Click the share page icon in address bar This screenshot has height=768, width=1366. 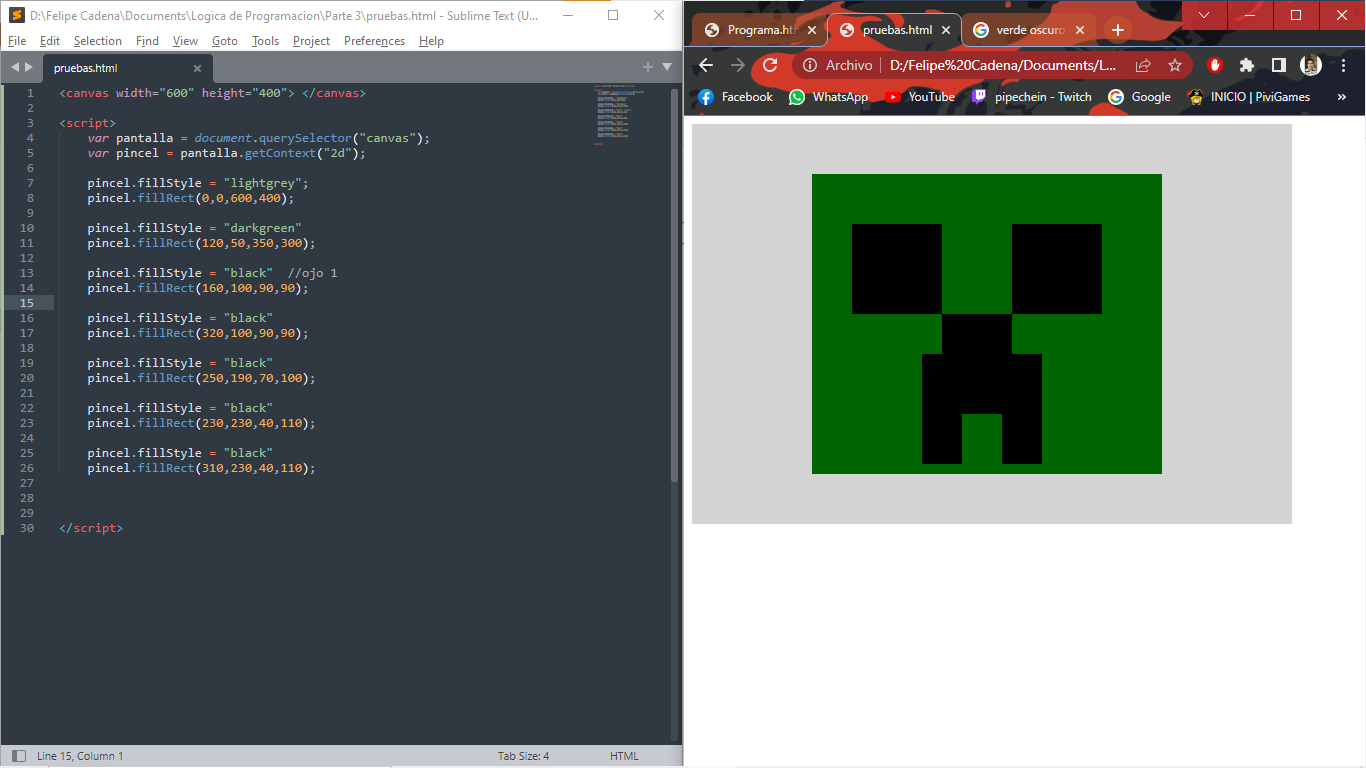1143,65
